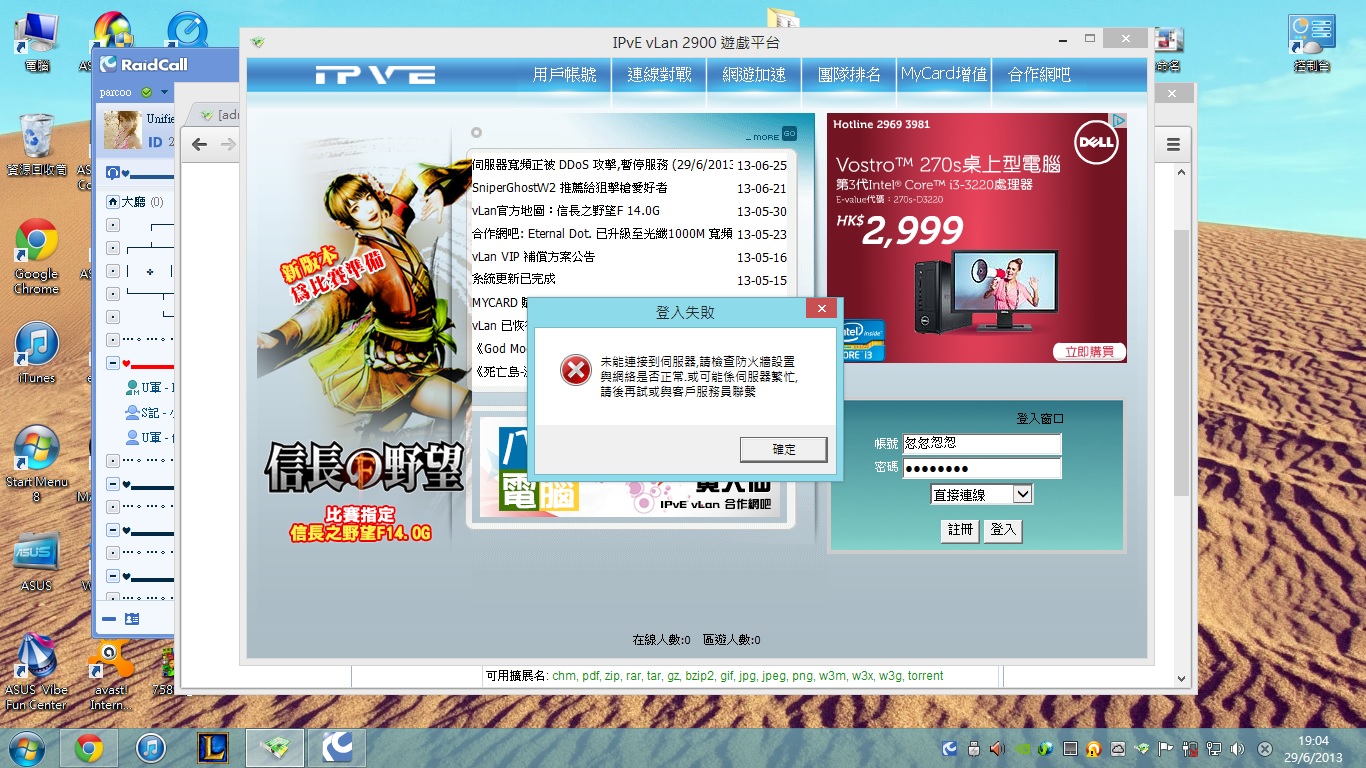1366x768 pixels.
Task: Open news item vLan官方地圖：信長之野望F 14.0G
Action: click(566, 211)
